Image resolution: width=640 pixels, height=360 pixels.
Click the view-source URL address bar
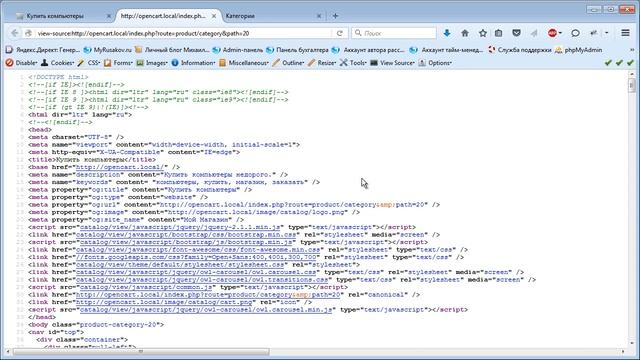click(184, 33)
